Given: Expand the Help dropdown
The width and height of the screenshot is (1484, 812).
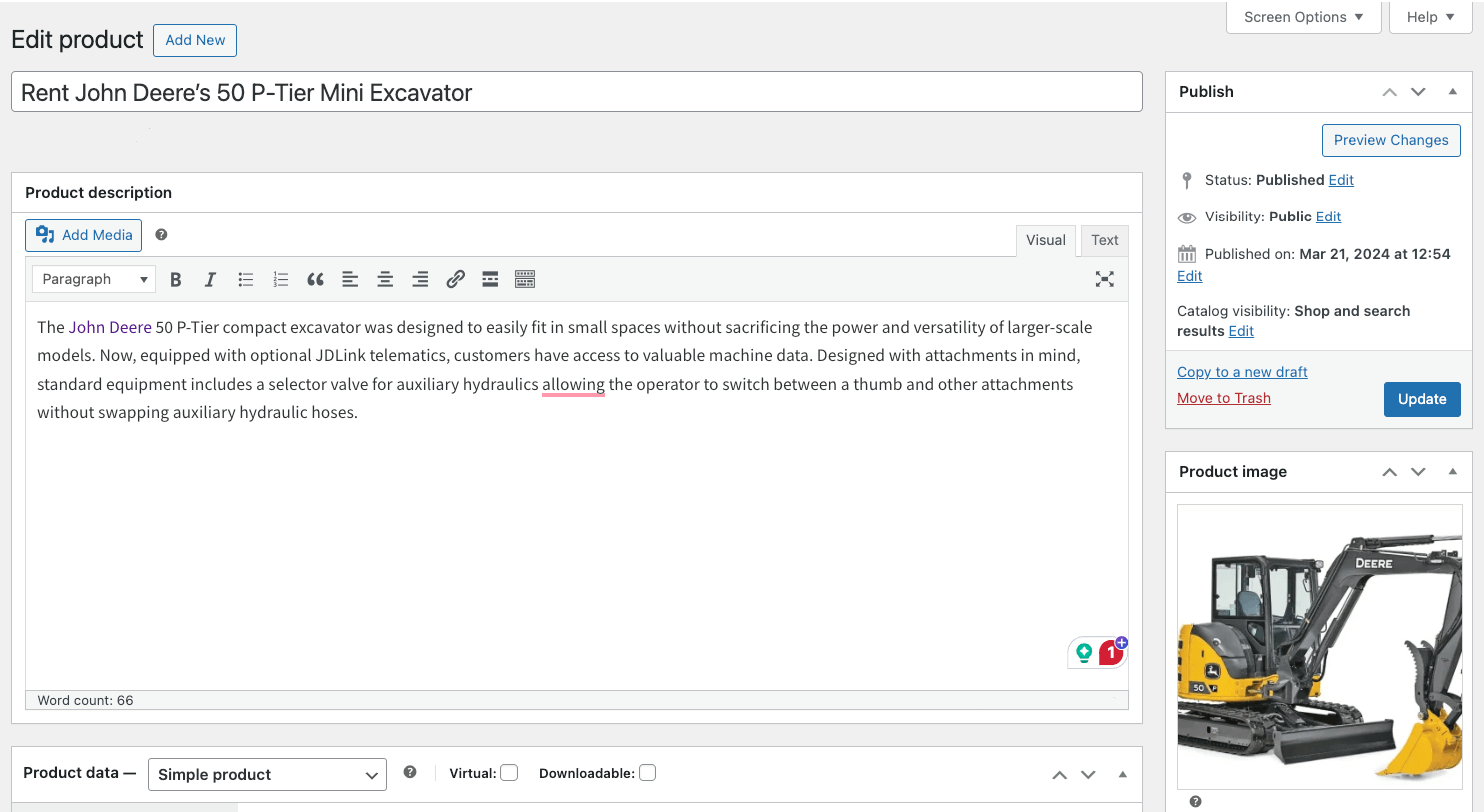Looking at the screenshot, I should pos(1430,17).
